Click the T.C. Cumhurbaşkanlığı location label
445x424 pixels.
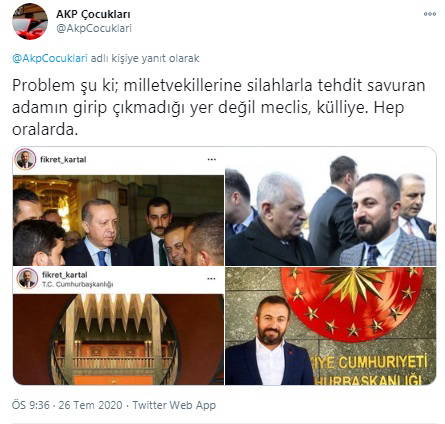tap(78, 284)
